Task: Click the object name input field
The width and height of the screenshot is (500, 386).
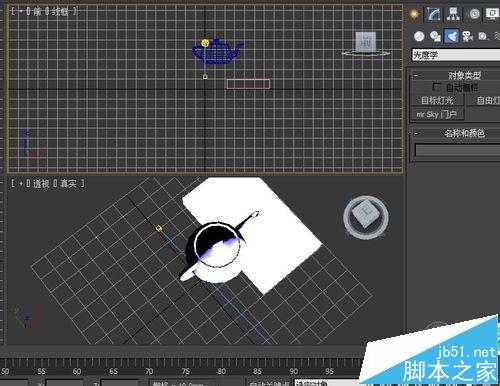Action: click(x=457, y=150)
